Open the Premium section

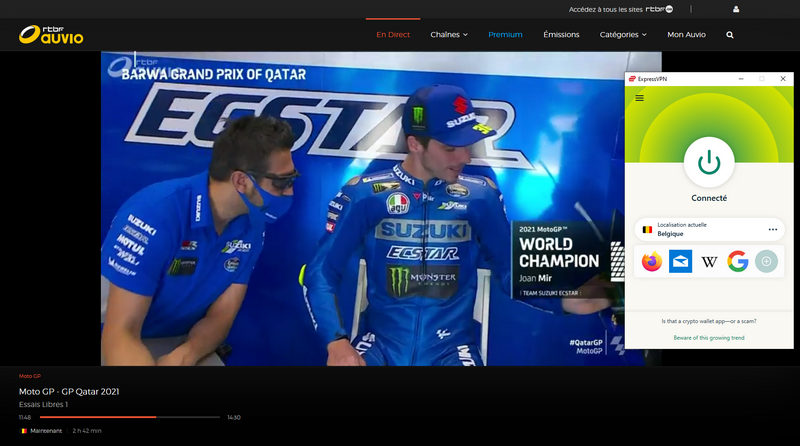pos(505,35)
